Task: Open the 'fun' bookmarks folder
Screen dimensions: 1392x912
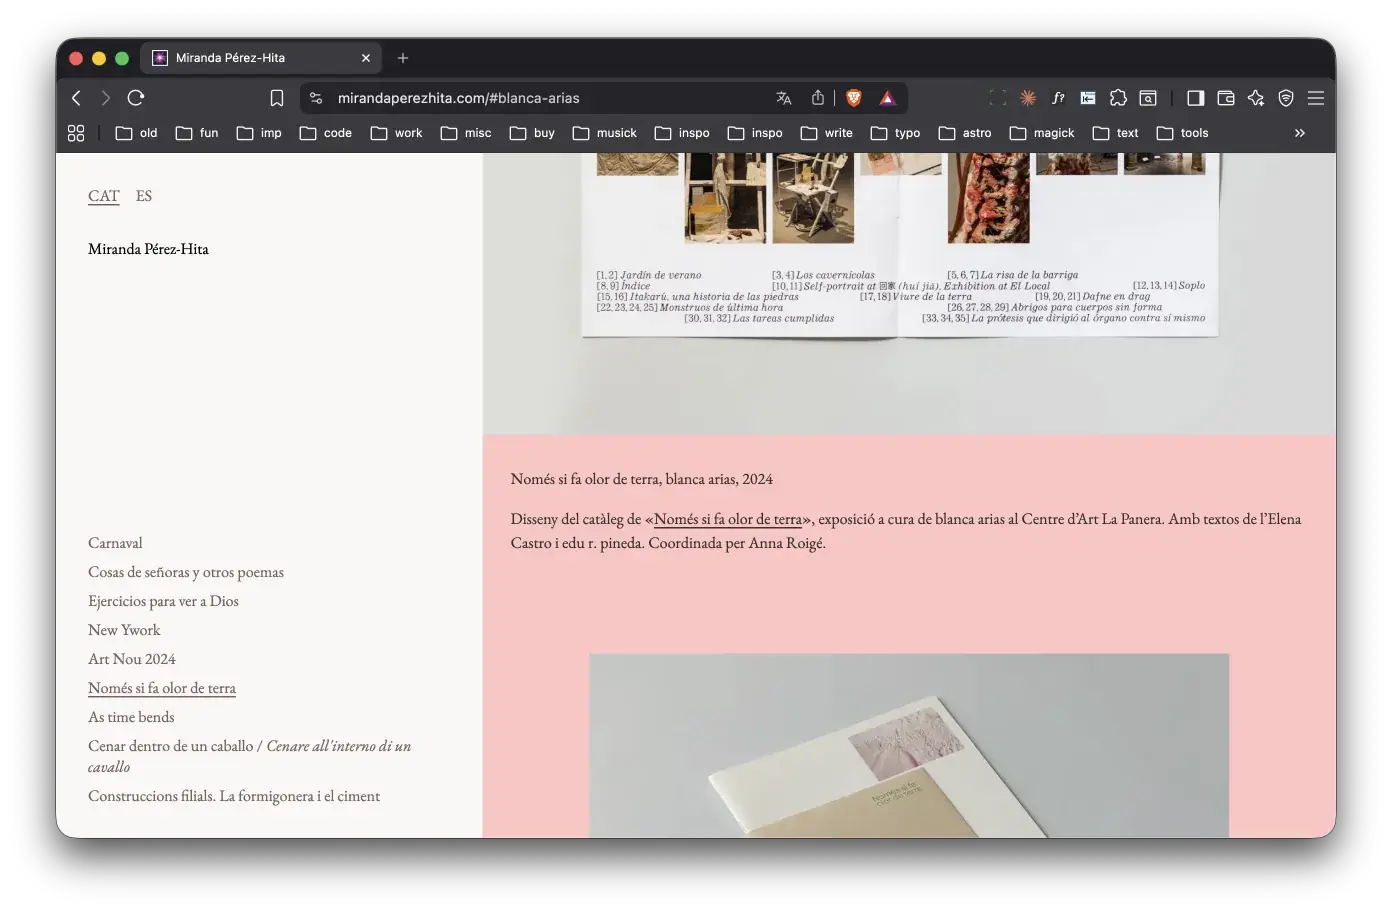Action: tap(197, 133)
